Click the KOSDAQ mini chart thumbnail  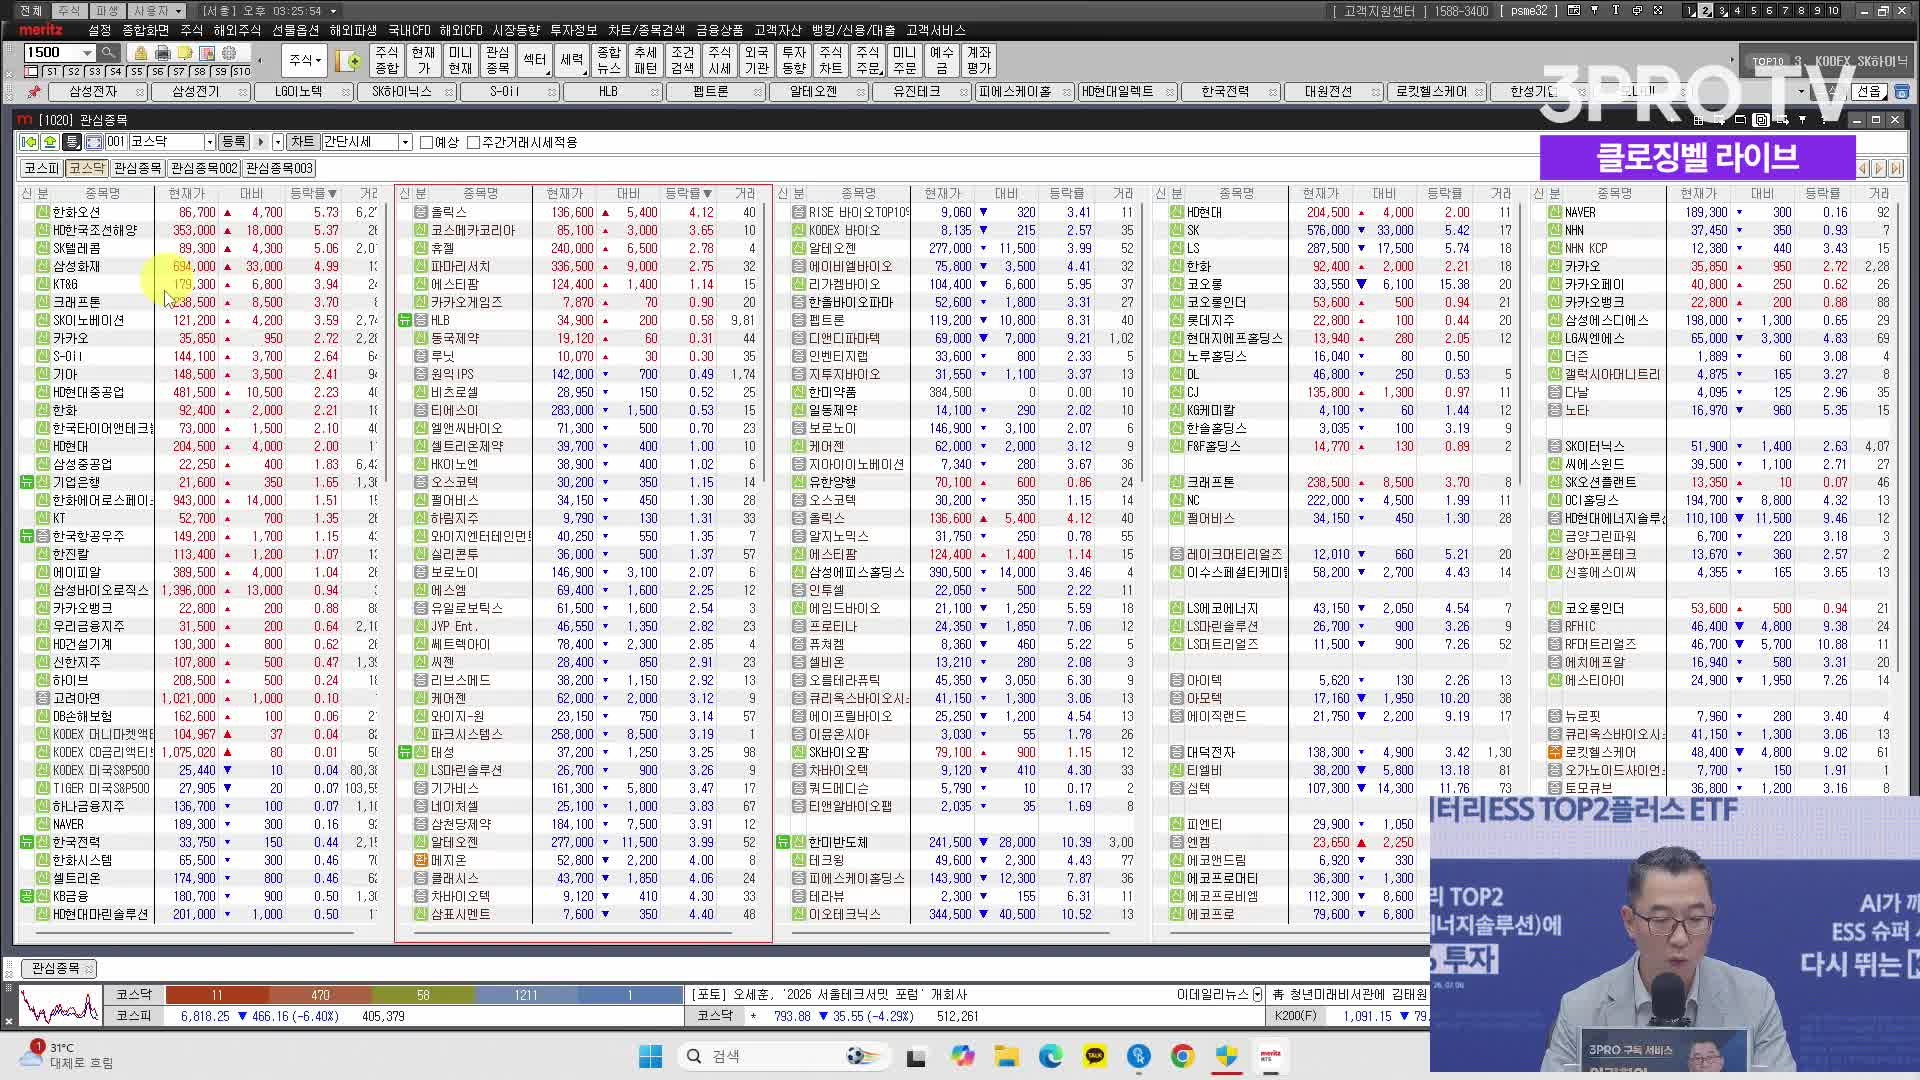pos(60,1005)
